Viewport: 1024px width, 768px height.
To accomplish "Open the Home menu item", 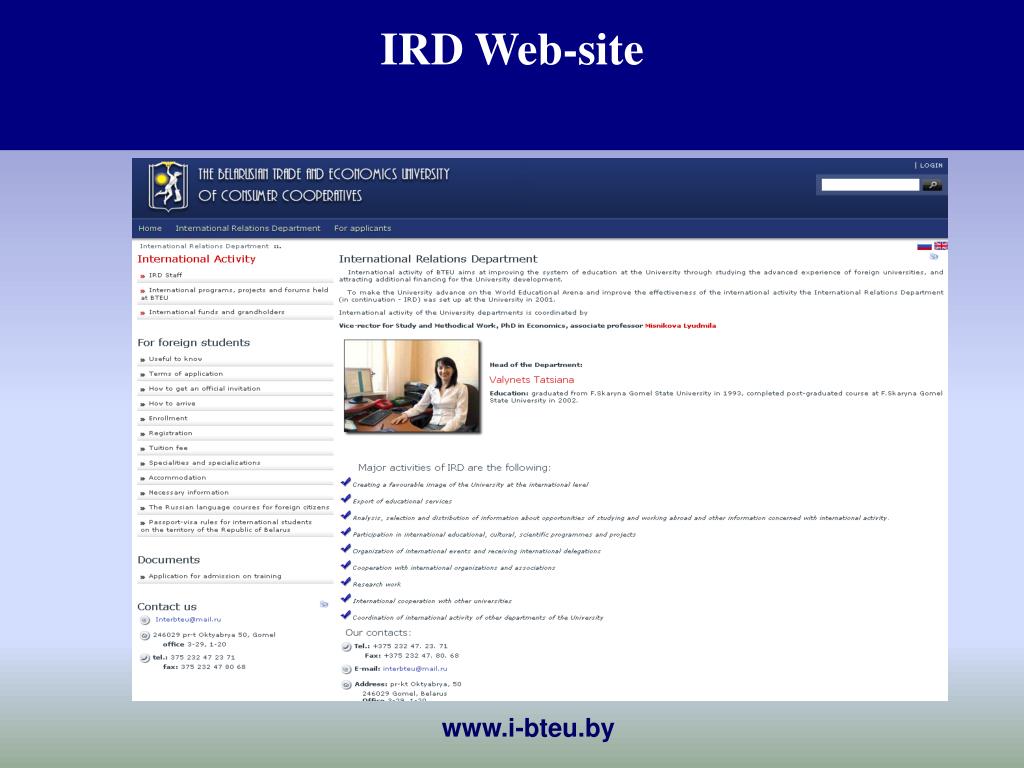I will pyautogui.click(x=150, y=228).
